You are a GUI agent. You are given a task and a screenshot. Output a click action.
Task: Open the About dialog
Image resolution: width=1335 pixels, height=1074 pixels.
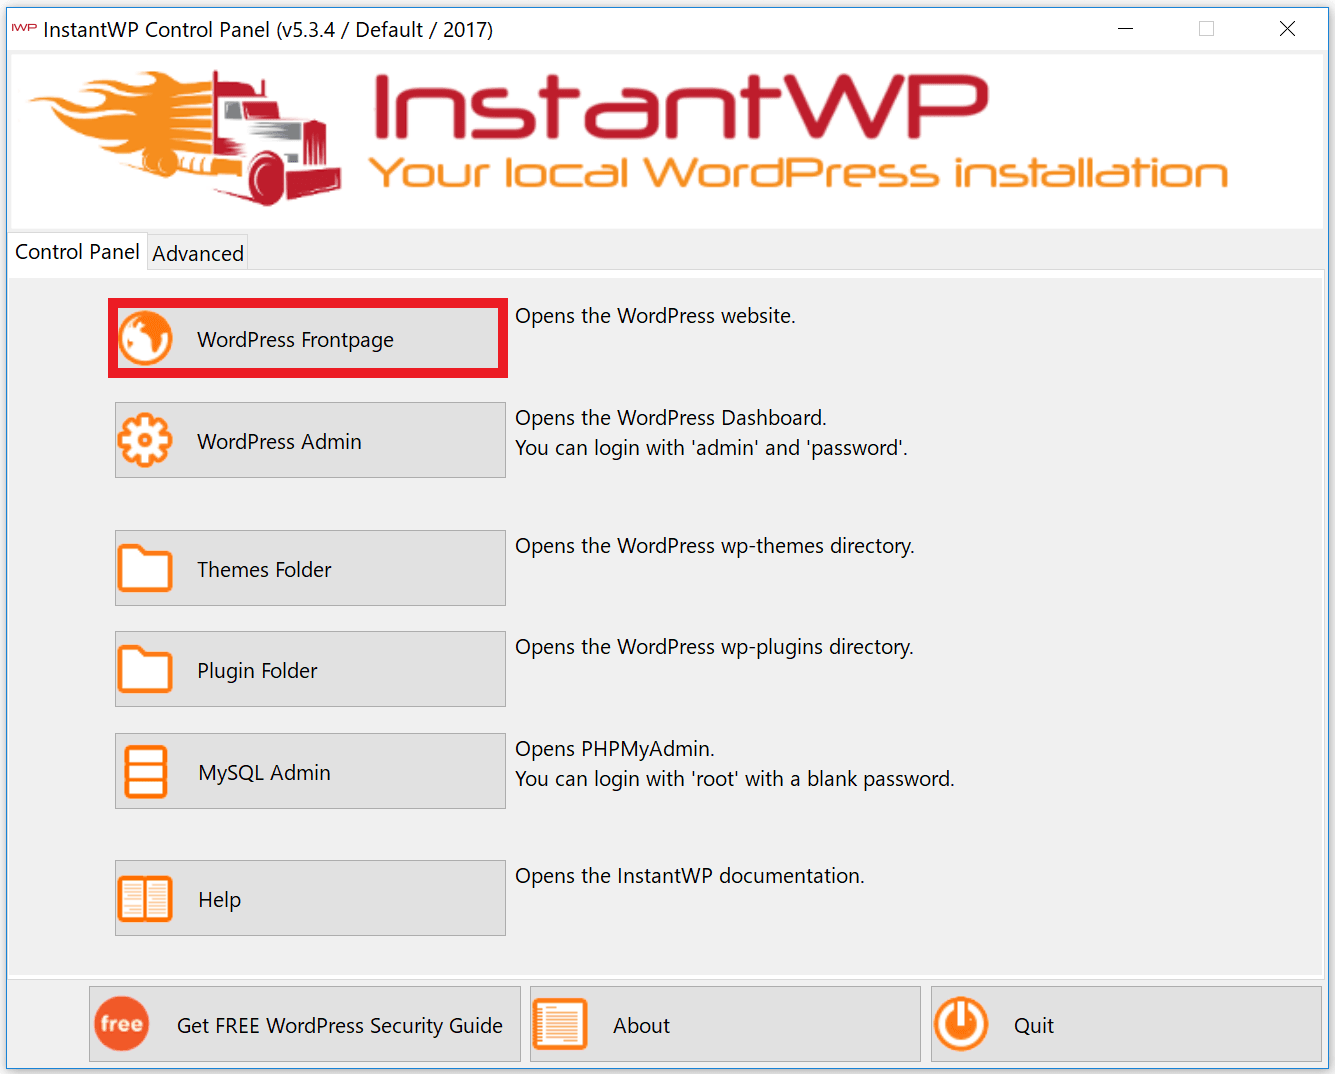724,1024
